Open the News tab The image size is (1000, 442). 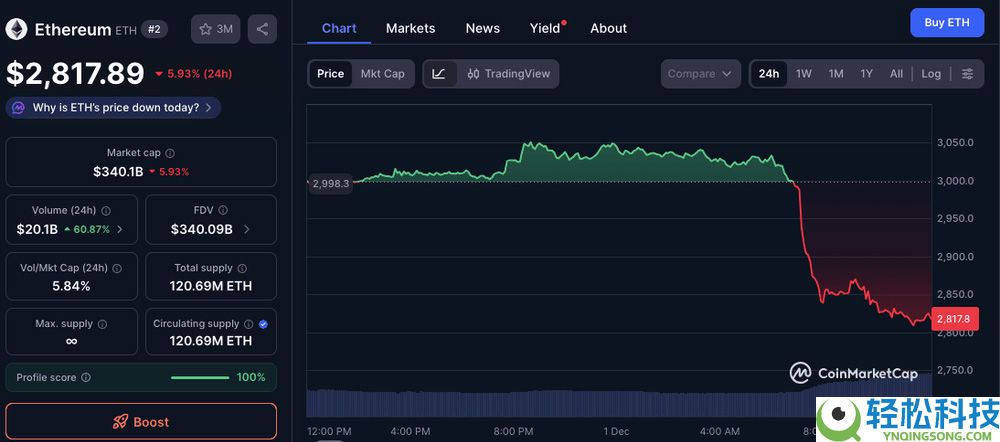click(x=483, y=28)
